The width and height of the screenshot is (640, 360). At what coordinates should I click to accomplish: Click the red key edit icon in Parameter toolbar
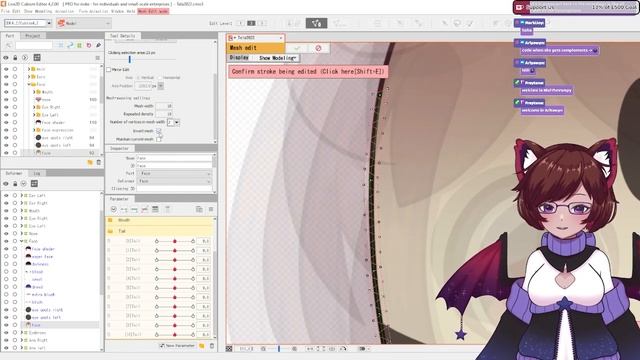tap(144, 209)
